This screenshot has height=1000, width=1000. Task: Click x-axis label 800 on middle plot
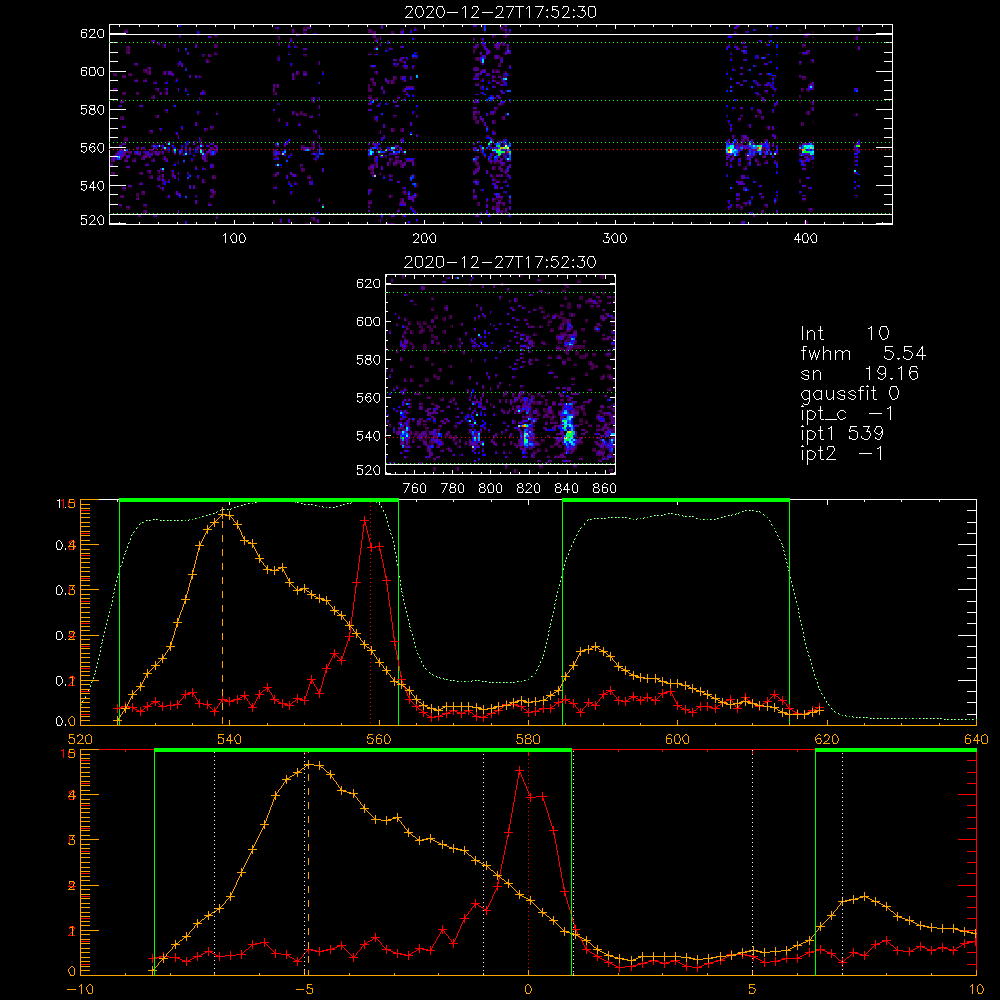[490, 489]
